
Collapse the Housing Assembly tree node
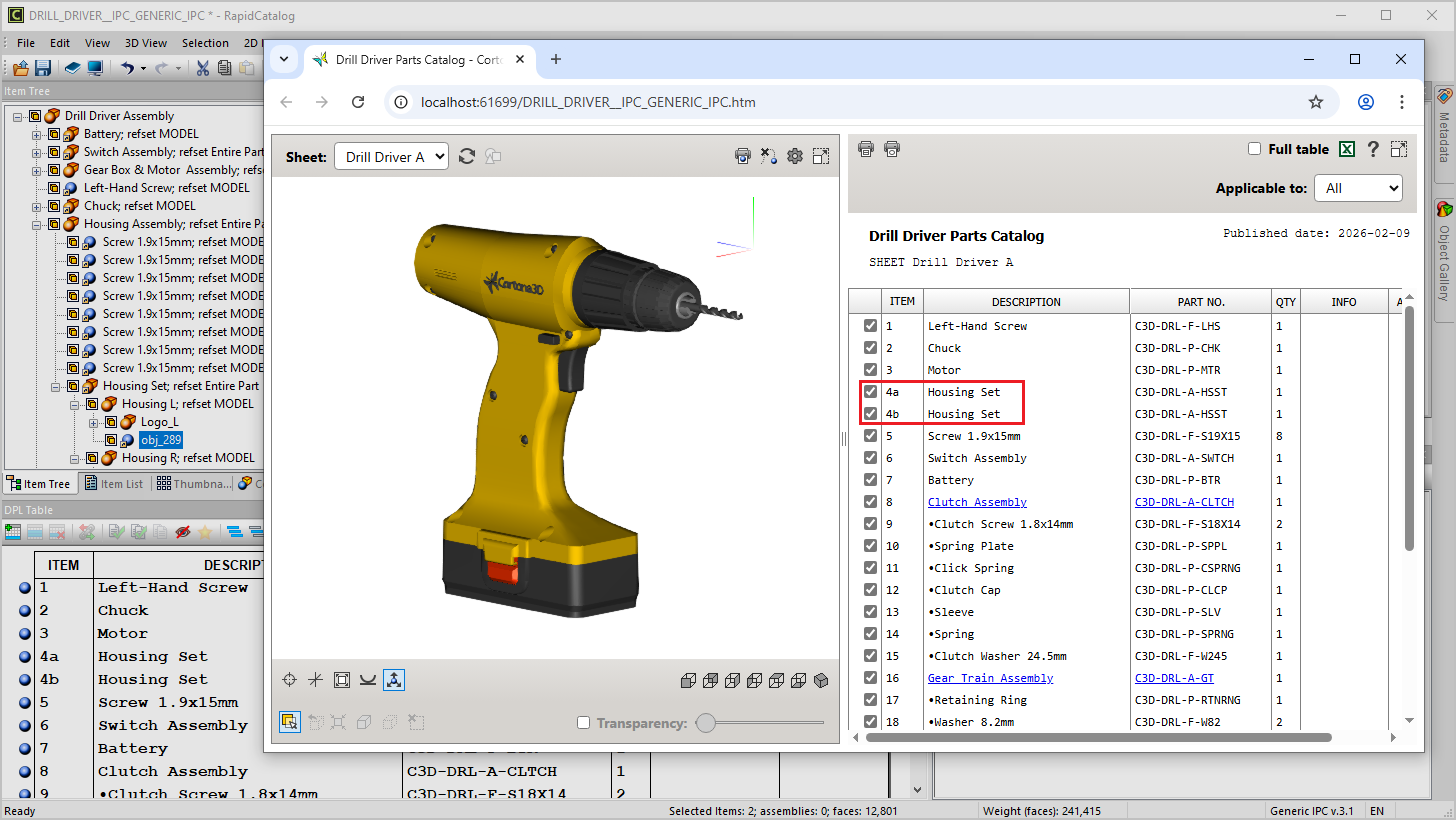click(37, 224)
